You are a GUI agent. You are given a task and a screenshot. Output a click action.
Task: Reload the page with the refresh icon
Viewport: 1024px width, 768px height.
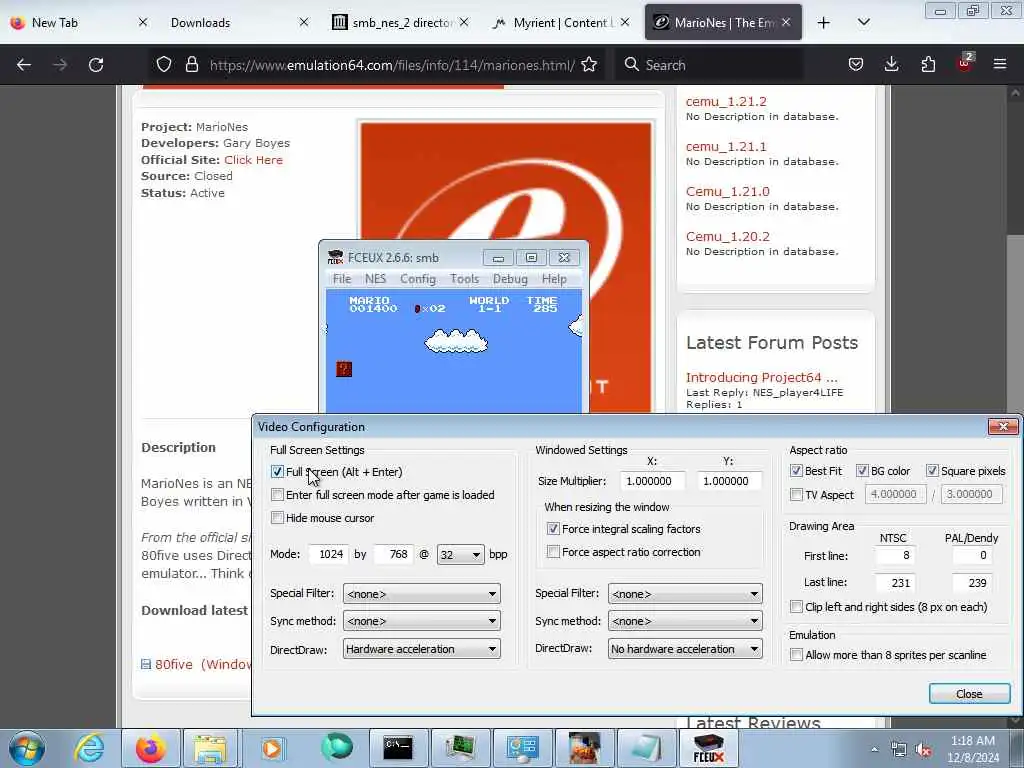(x=96, y=65)
